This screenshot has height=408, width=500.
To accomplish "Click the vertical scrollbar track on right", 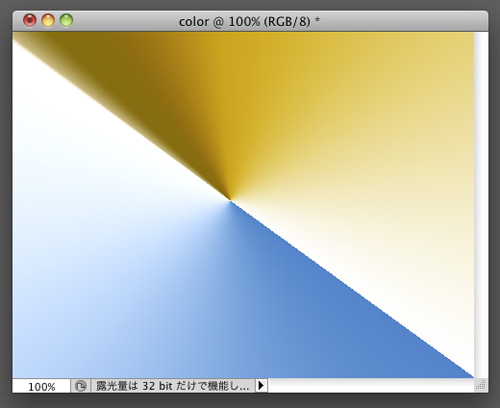I will (x=481, y=205).
